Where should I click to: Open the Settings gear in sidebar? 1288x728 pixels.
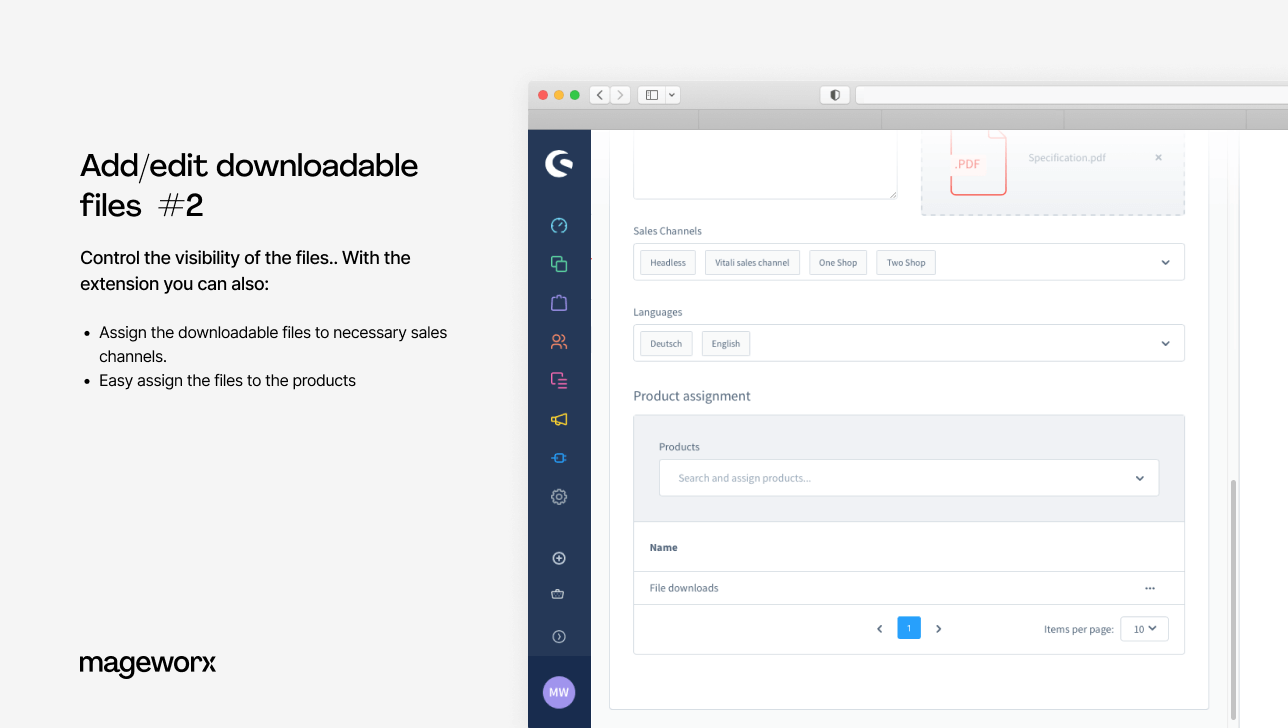pos(559,496)
